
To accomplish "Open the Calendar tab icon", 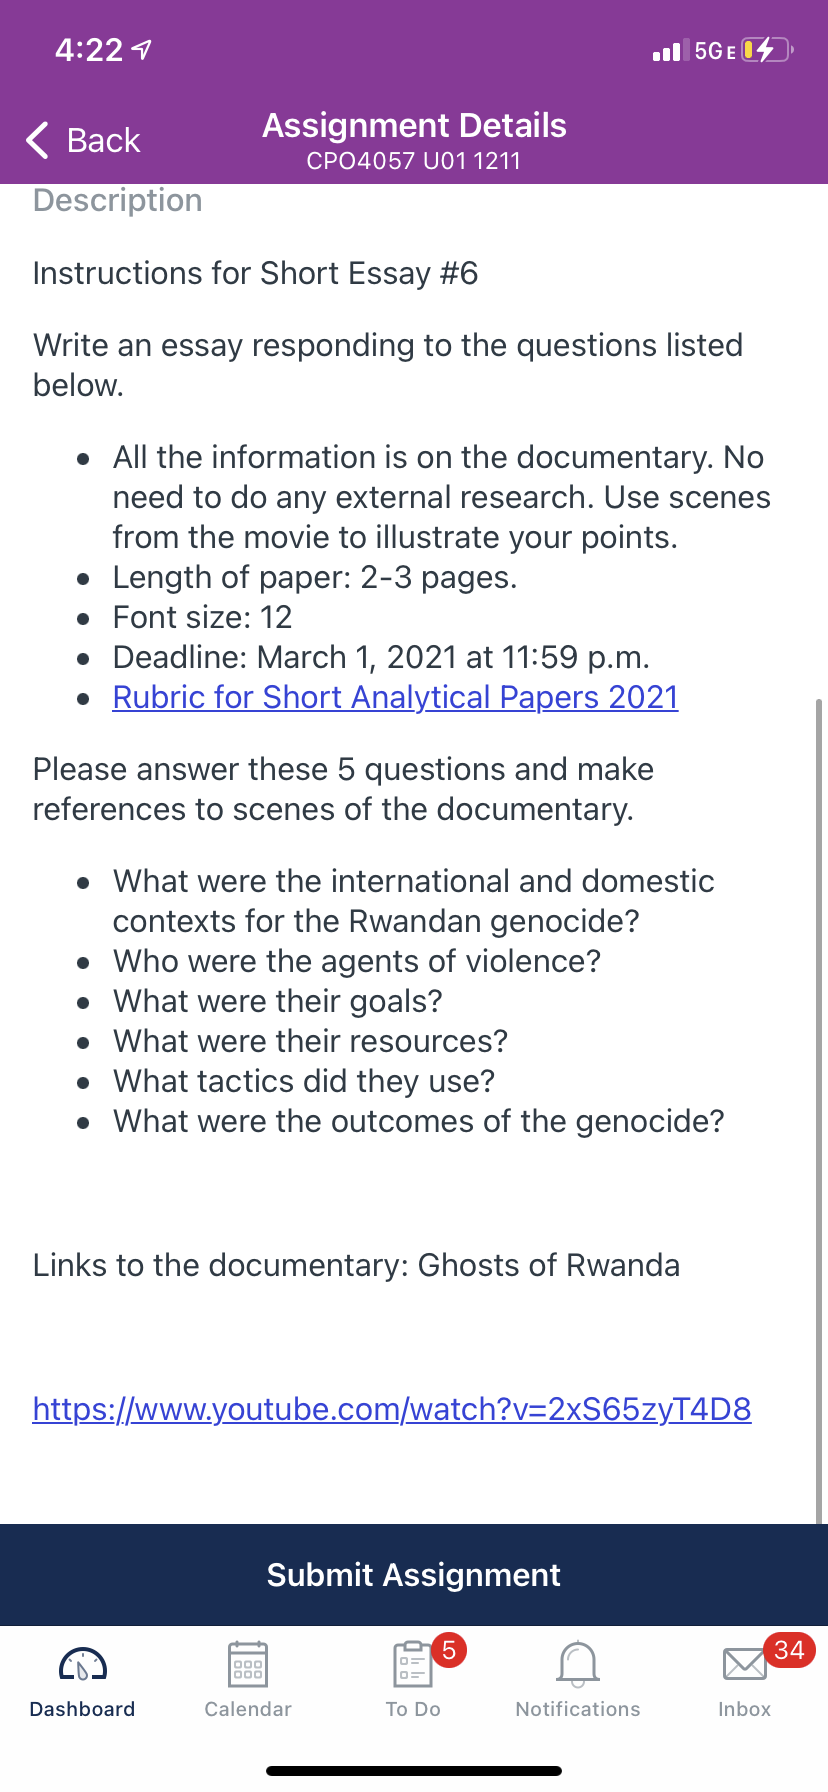I will click(x=248, y=1665).
